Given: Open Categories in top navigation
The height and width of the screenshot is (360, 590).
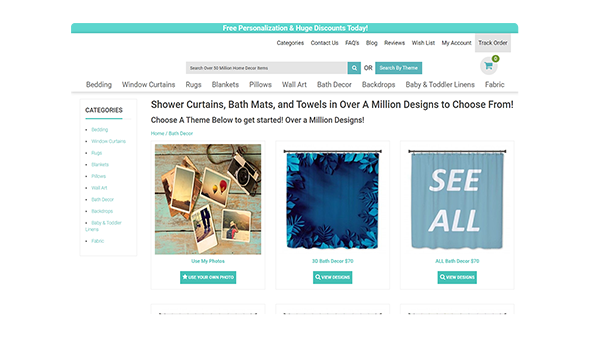Looking at the screenshot, I should click(x=290, y=43).
